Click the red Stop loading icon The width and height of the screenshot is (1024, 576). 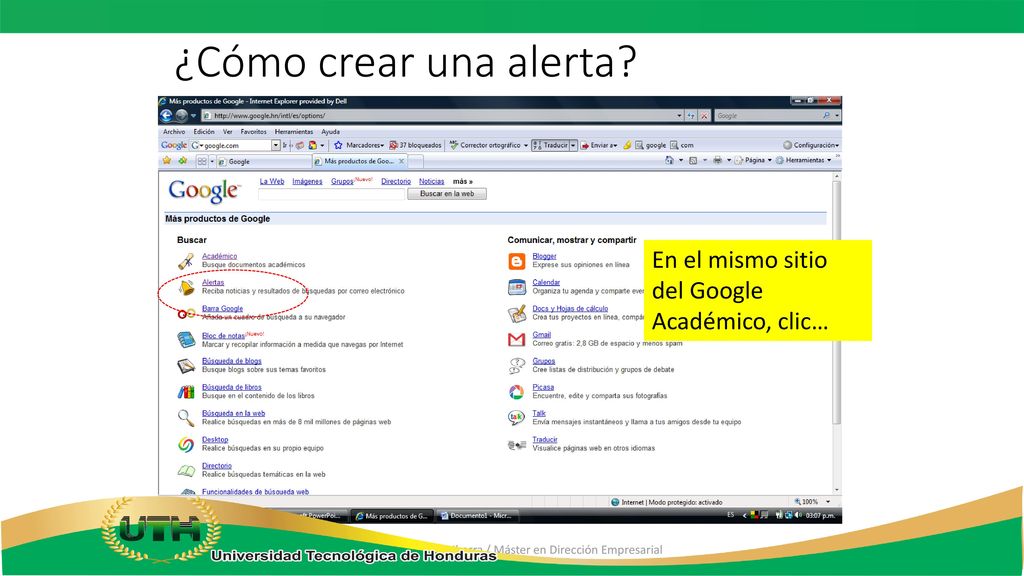click(x=704, y=116)
